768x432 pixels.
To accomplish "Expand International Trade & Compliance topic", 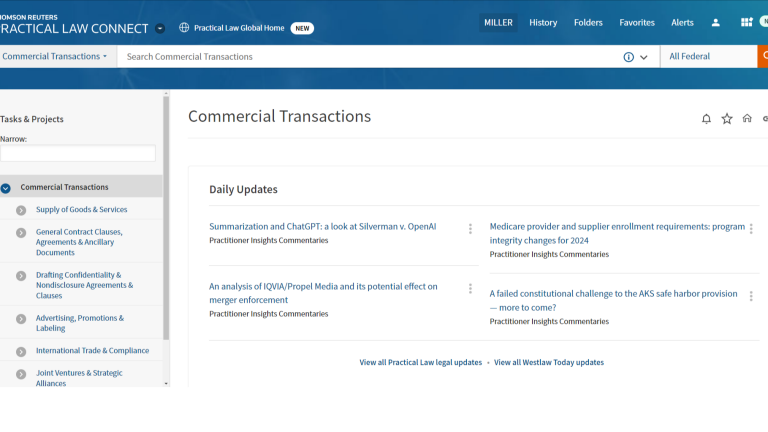I will (21, 351).
